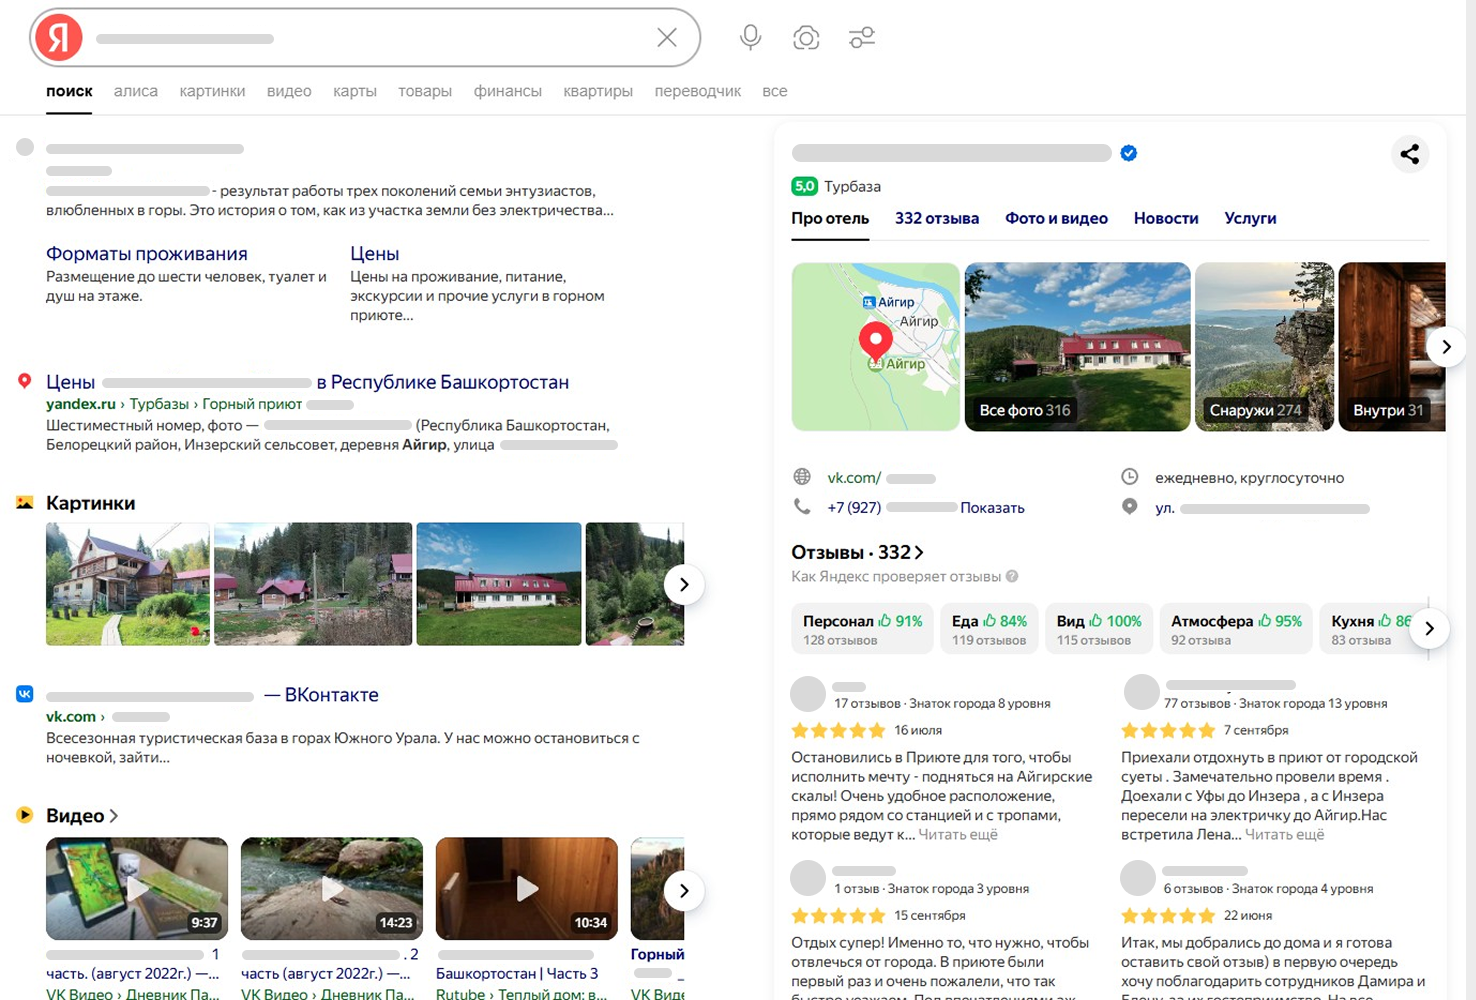Viewport: 1476px width, 1000px height.
Task: Open search settings sliders icon
Action: point(861,38)
